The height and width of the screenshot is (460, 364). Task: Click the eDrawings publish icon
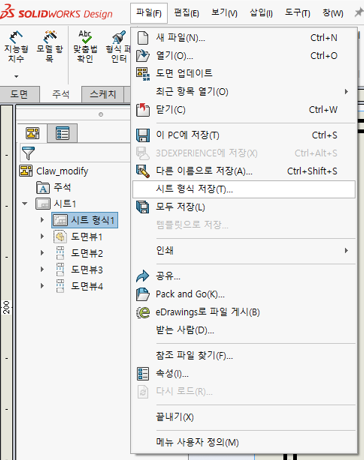143,312
